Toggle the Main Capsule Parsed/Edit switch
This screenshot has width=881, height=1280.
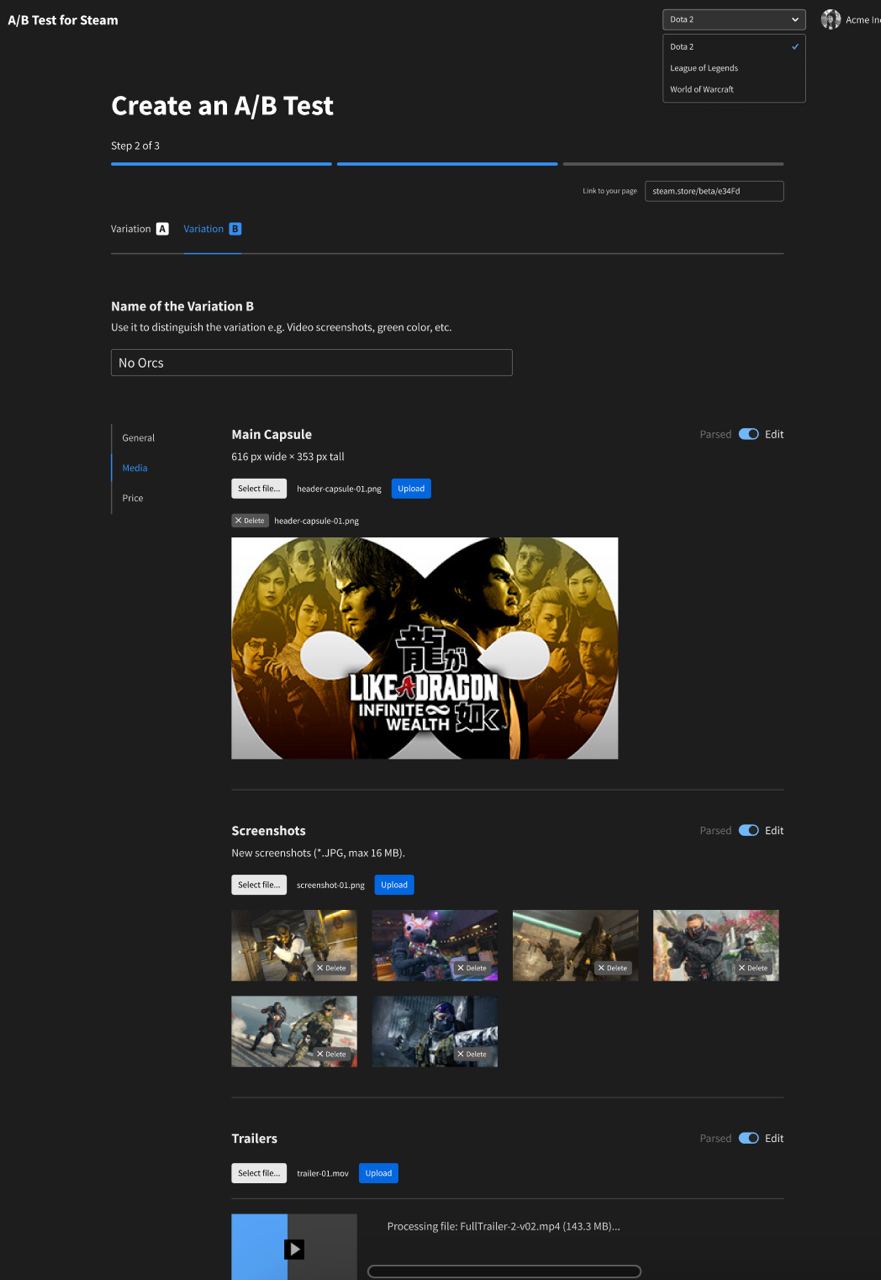[x=749, y=434]
